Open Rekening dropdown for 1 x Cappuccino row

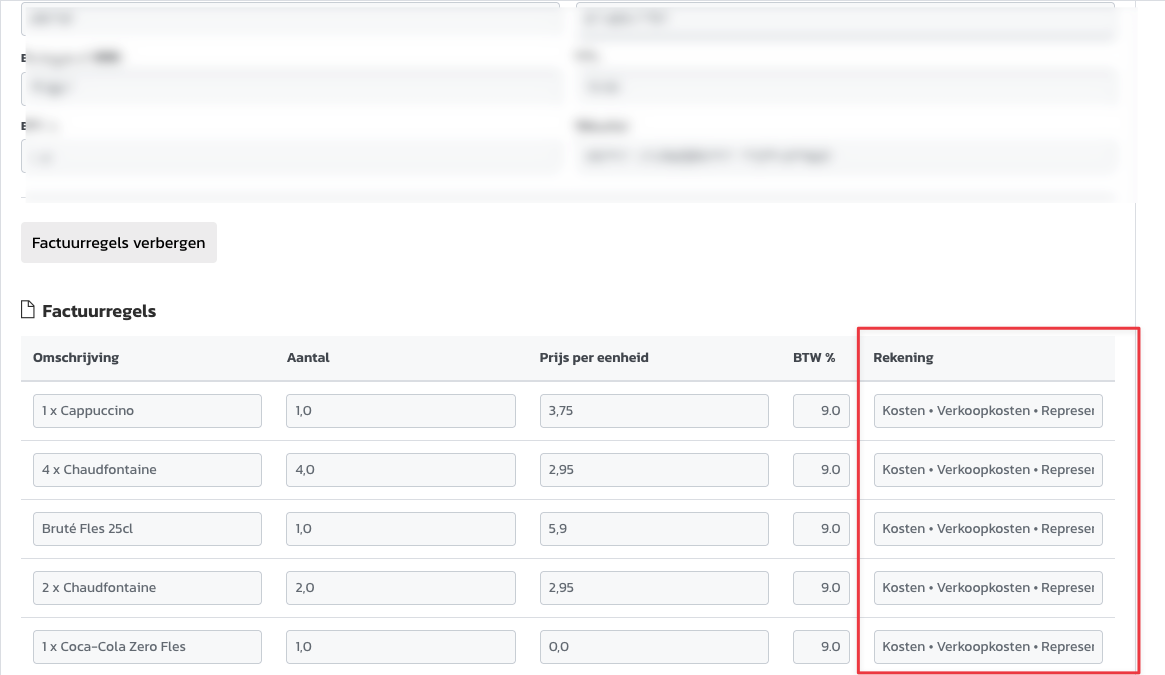tap(987, 411)
